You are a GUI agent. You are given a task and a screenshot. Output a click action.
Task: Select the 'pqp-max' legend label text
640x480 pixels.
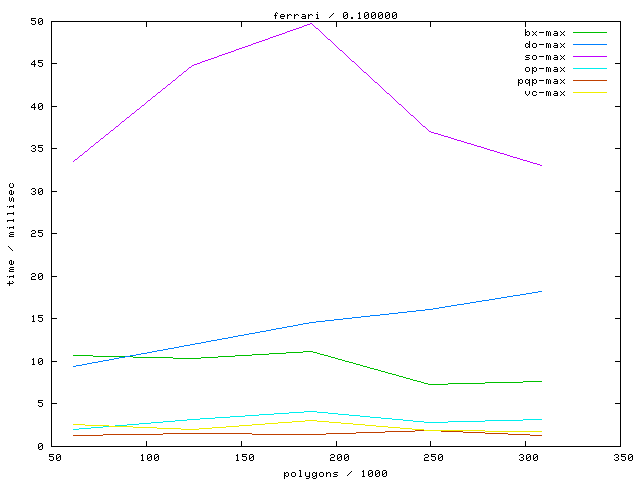point(541,81)
